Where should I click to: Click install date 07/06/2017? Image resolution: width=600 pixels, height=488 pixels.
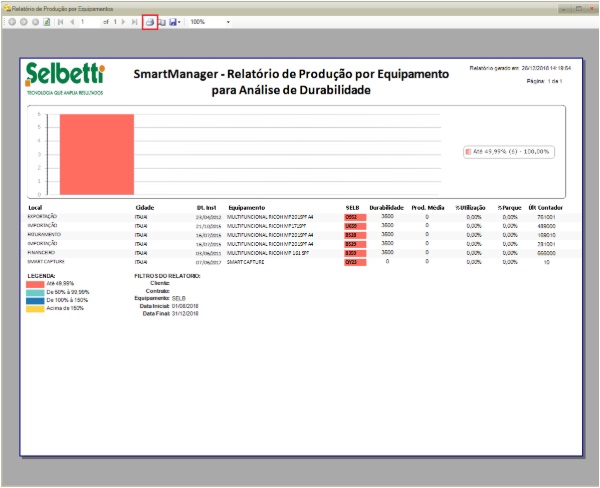pos(209,263)
